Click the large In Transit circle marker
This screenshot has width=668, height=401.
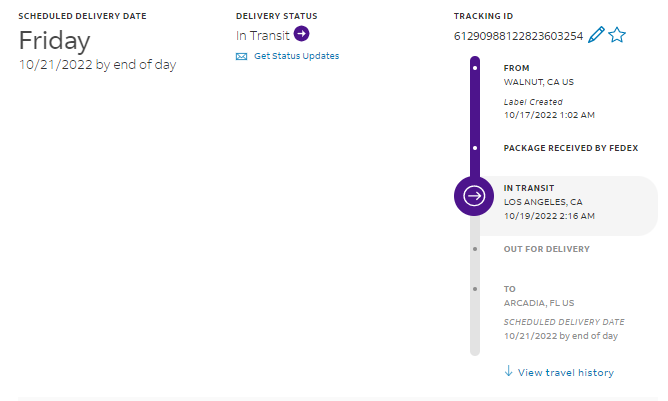475,196
